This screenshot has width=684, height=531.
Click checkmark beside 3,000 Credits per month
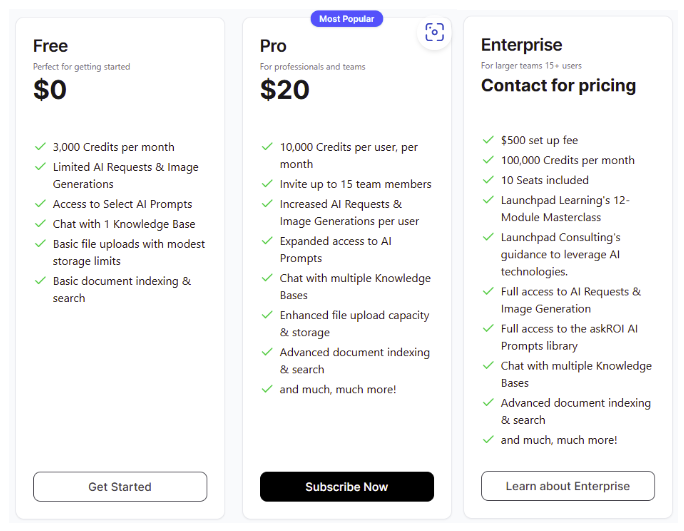[41, 147]
